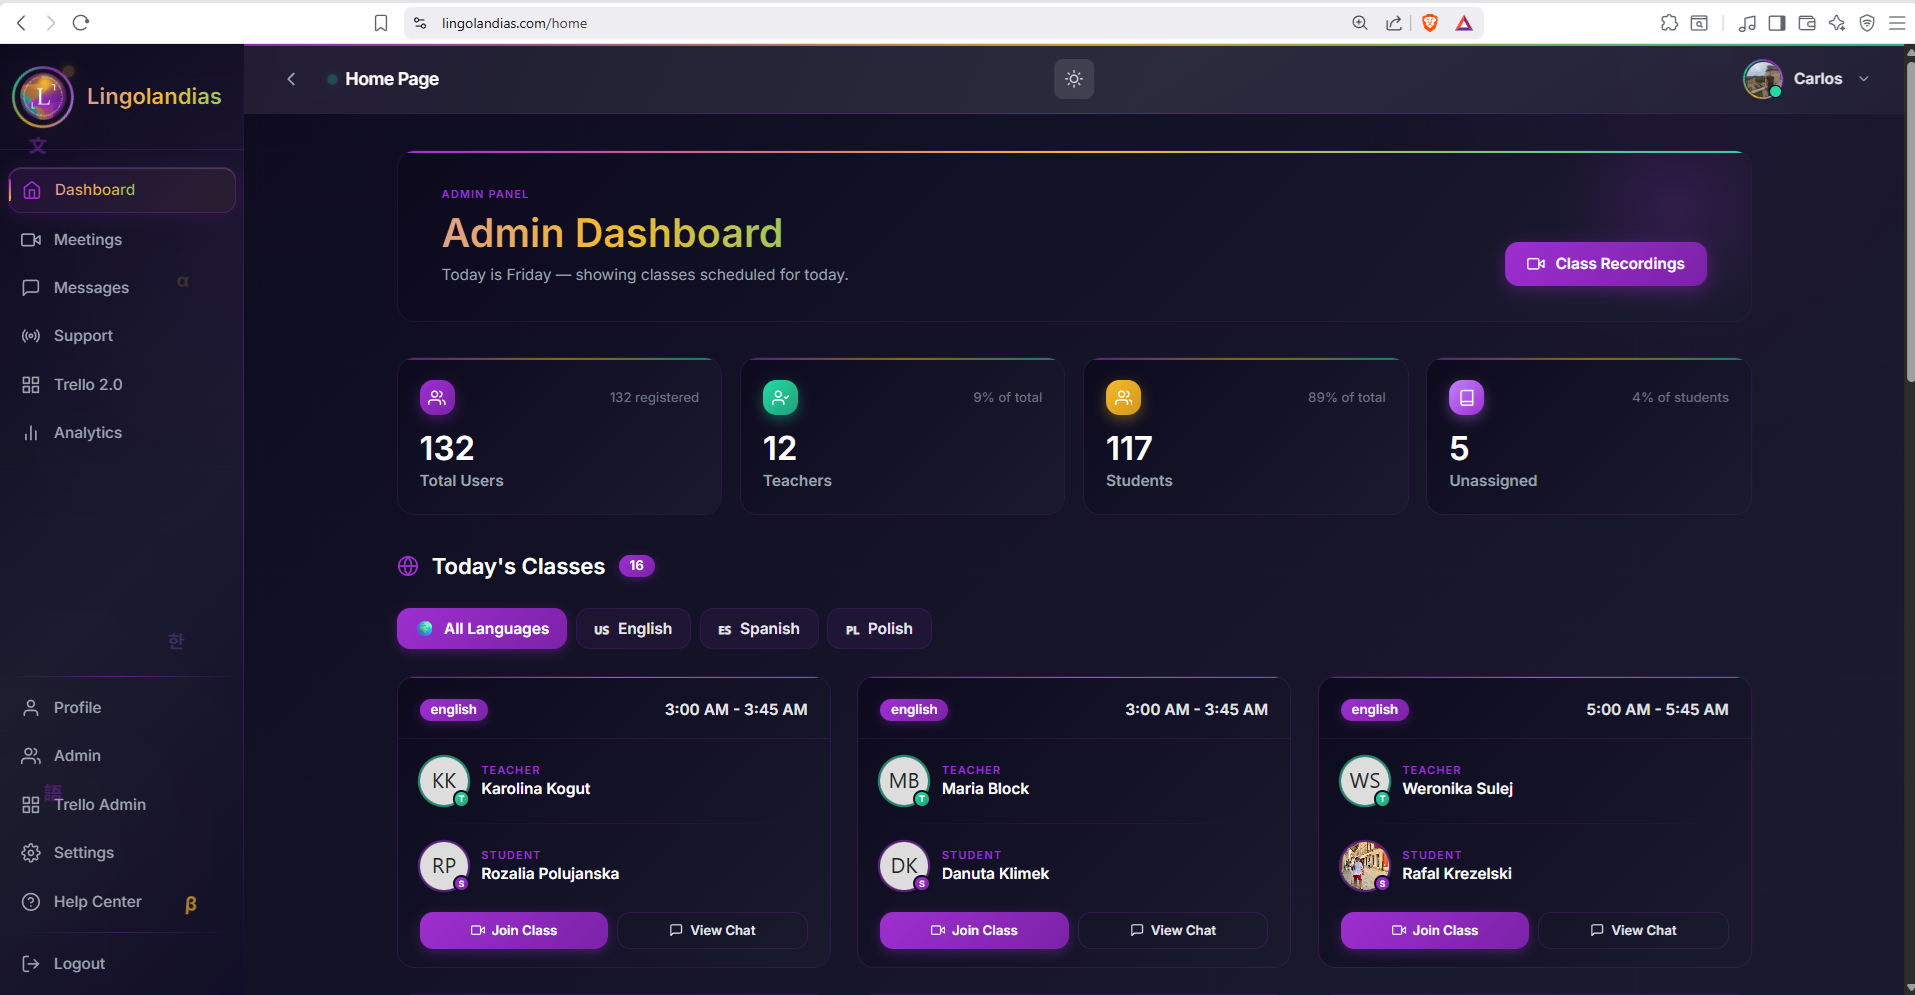Click the Lingolandias logo icon
The height and width of the screenshot is (995, 1915).
pos(42,97)
